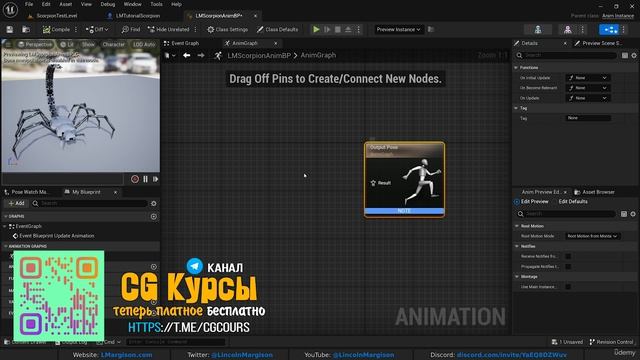Click the record animation button under viewport
The image size is (640, 360).
(x=135, y=179)
